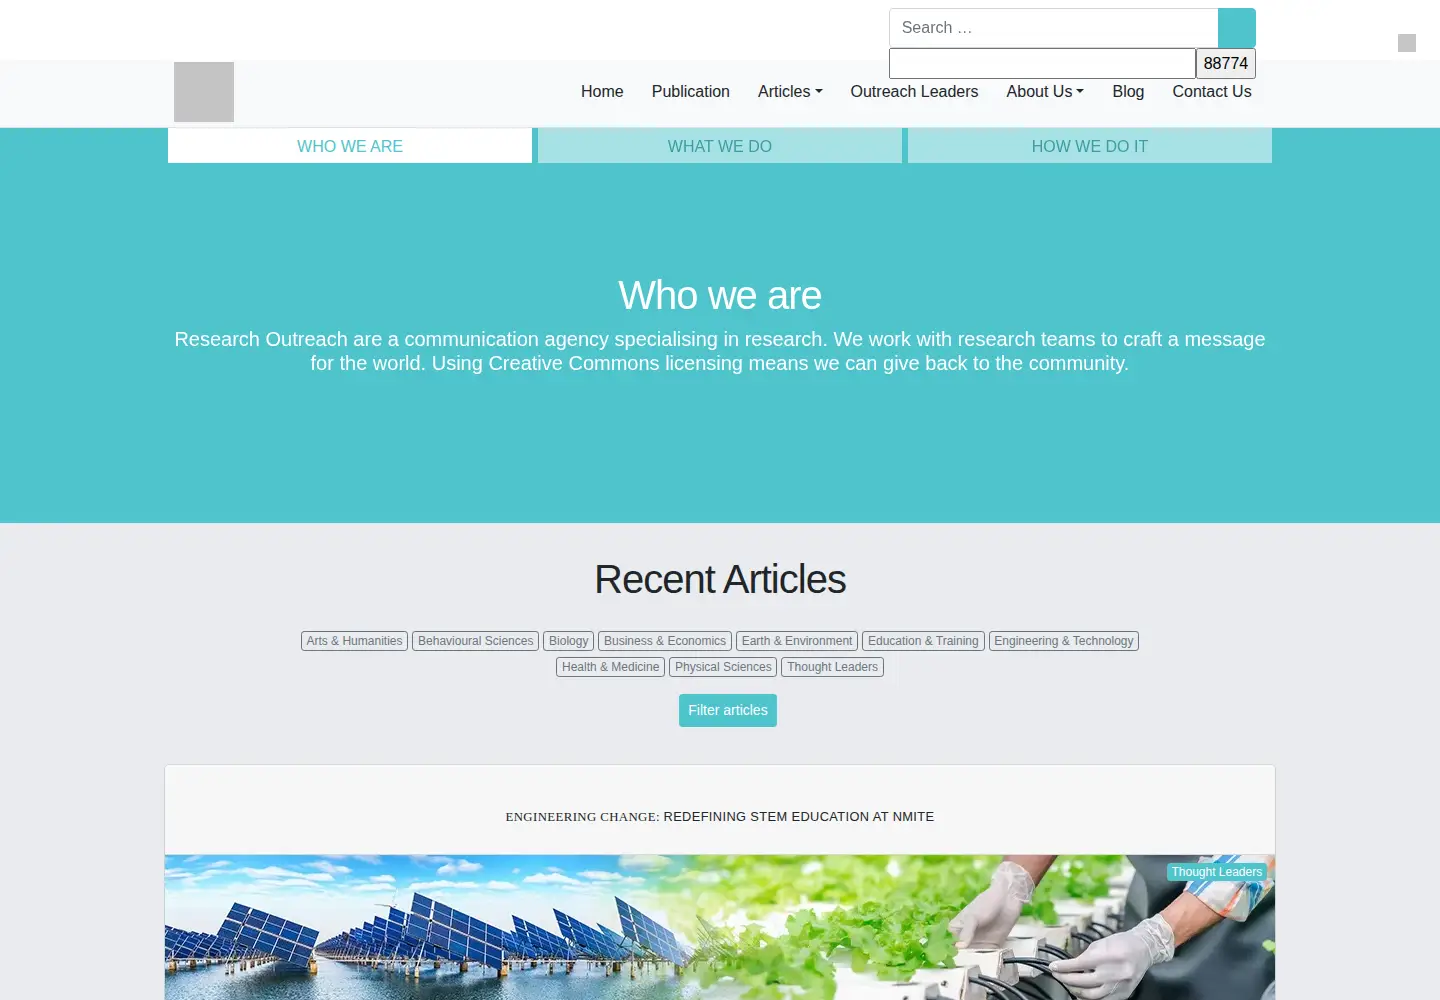This screenshot has width=1440, height=1000.
Task: Click the Thought Leaders badge on article image
Action: pos(1217,872)
